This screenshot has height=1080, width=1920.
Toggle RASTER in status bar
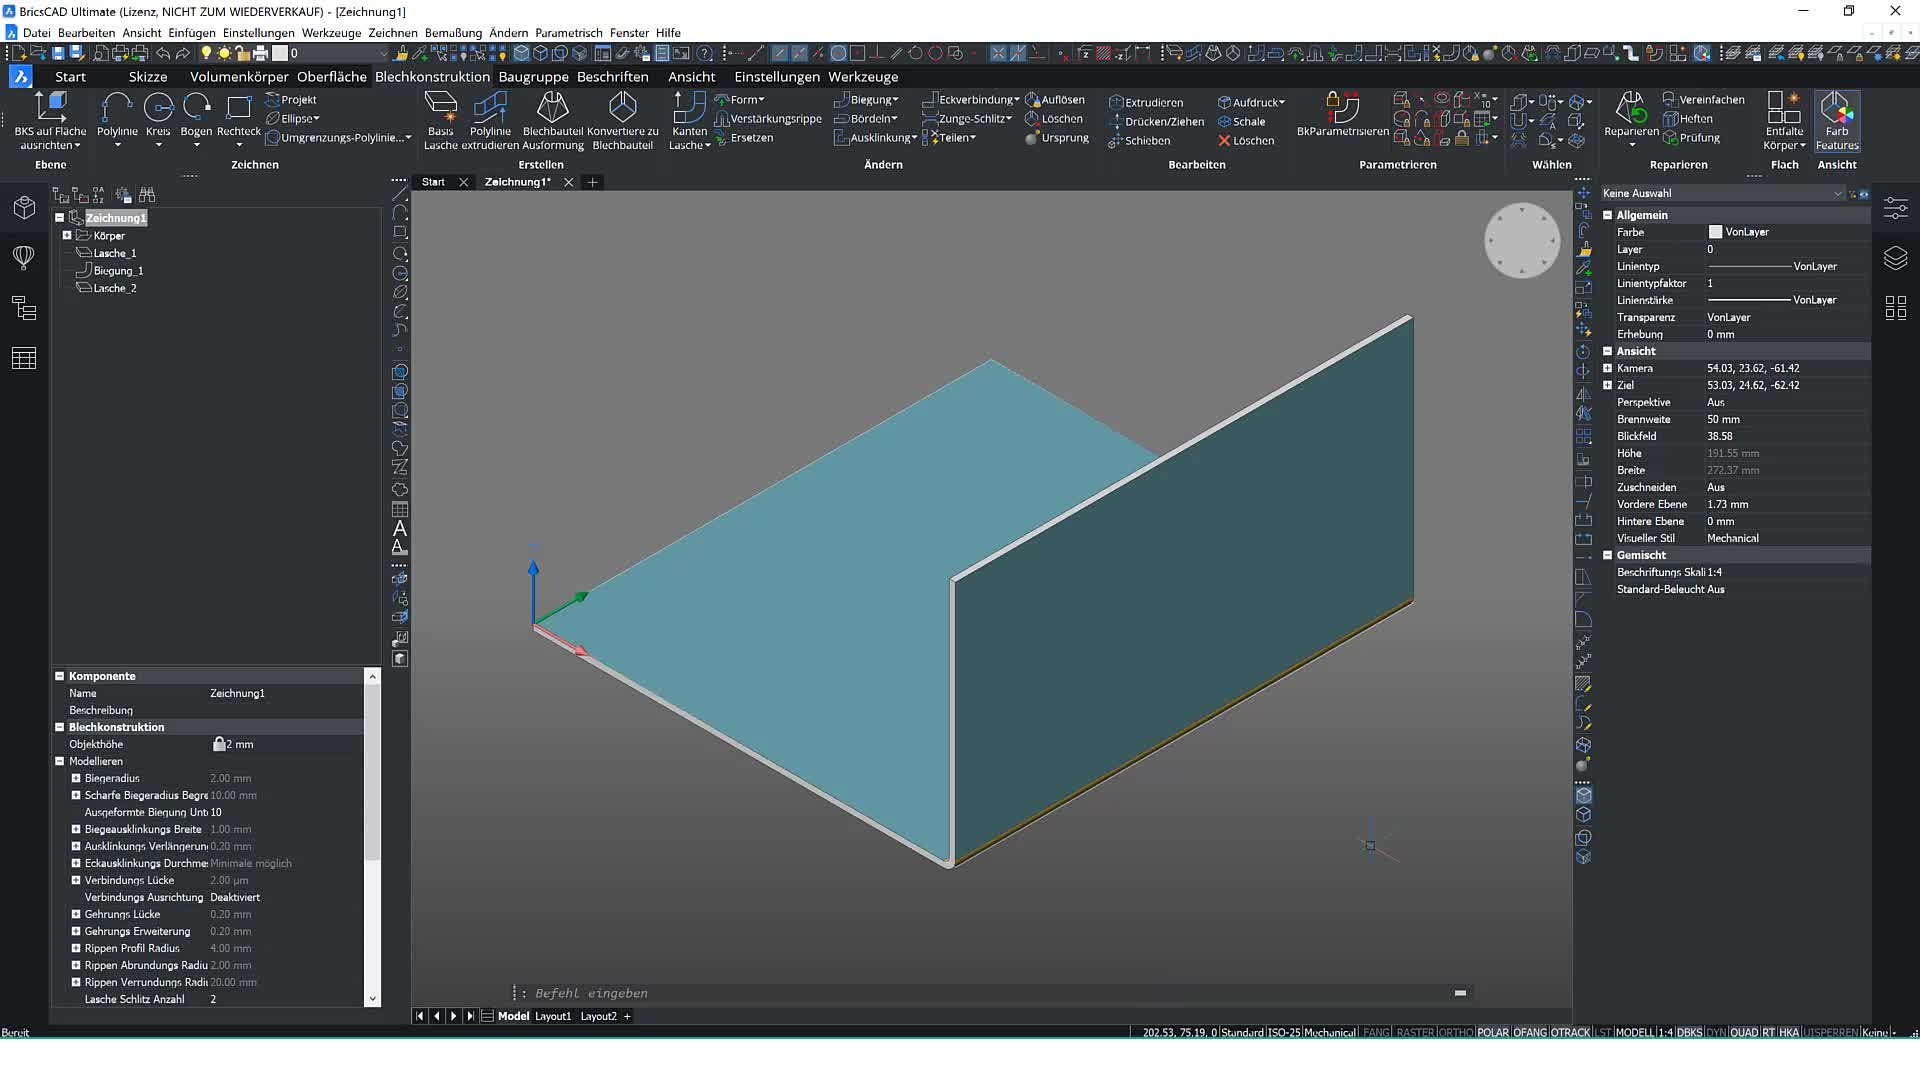[1415, 1032]
